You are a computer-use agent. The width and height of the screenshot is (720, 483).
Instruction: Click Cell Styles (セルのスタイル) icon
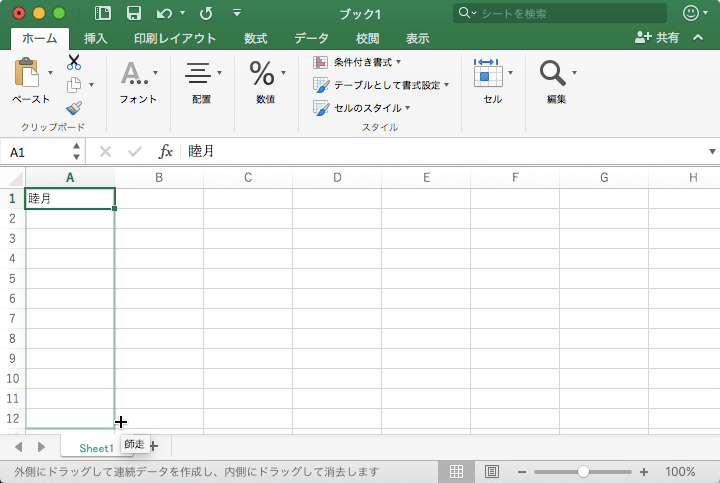321,108
